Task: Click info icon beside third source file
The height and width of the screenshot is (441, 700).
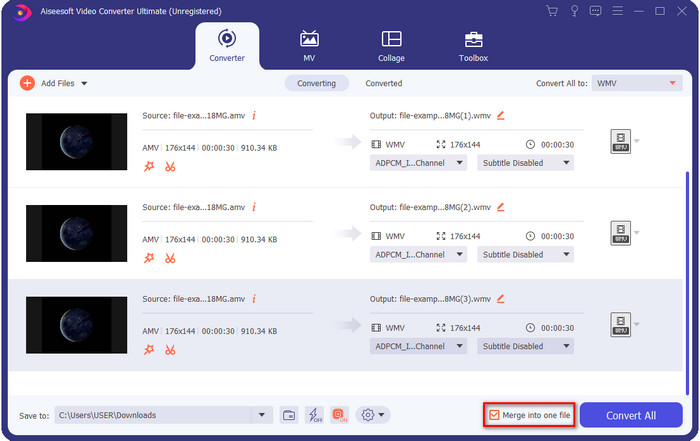Action: [254, 298]
